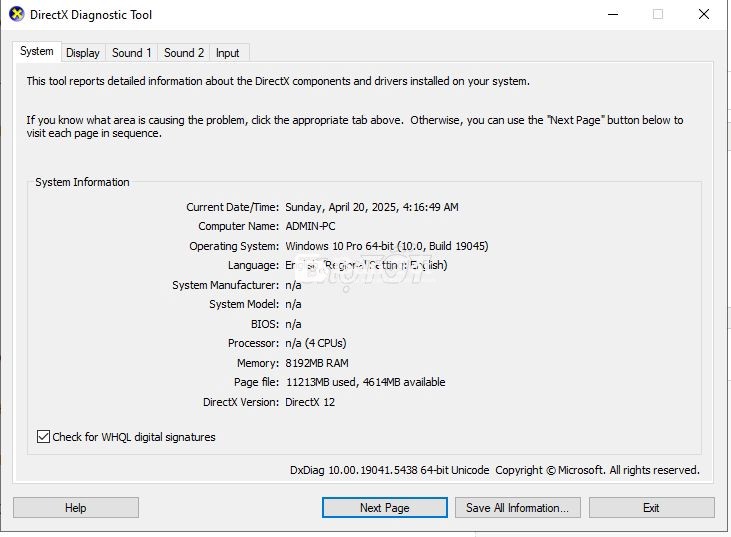The width and height of the screenshot is (731, 537).
Task: Click the Help button
Action: pyautogui.click(x=76, y=508)
